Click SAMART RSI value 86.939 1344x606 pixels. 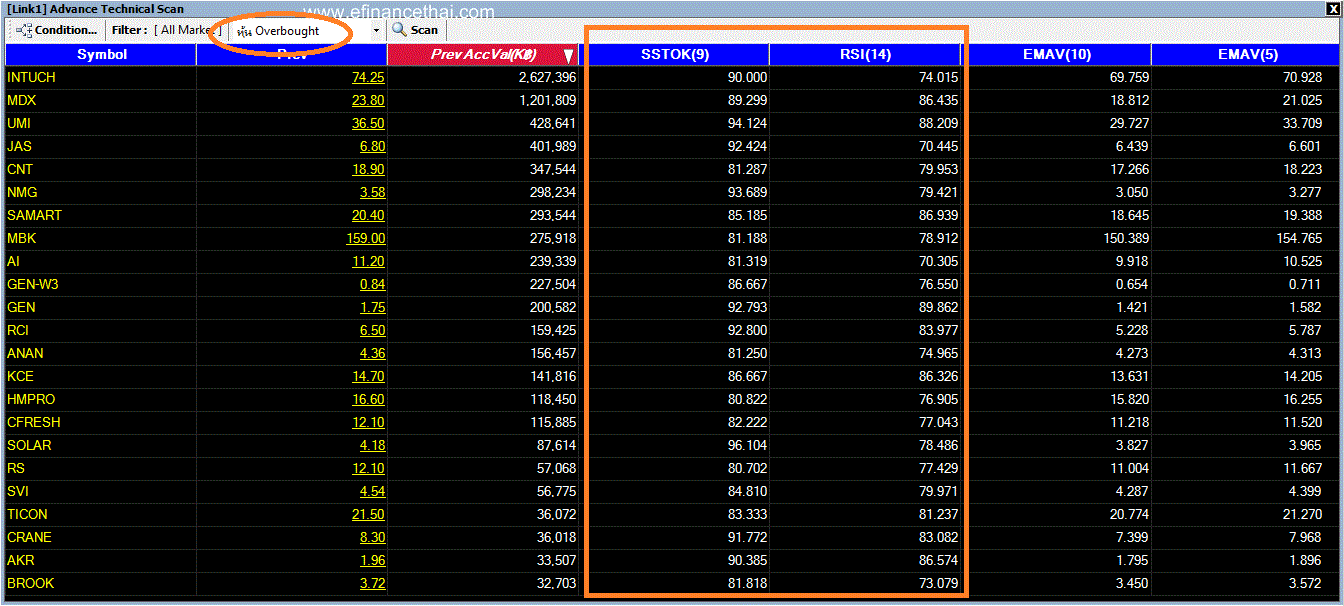[938, 215]
